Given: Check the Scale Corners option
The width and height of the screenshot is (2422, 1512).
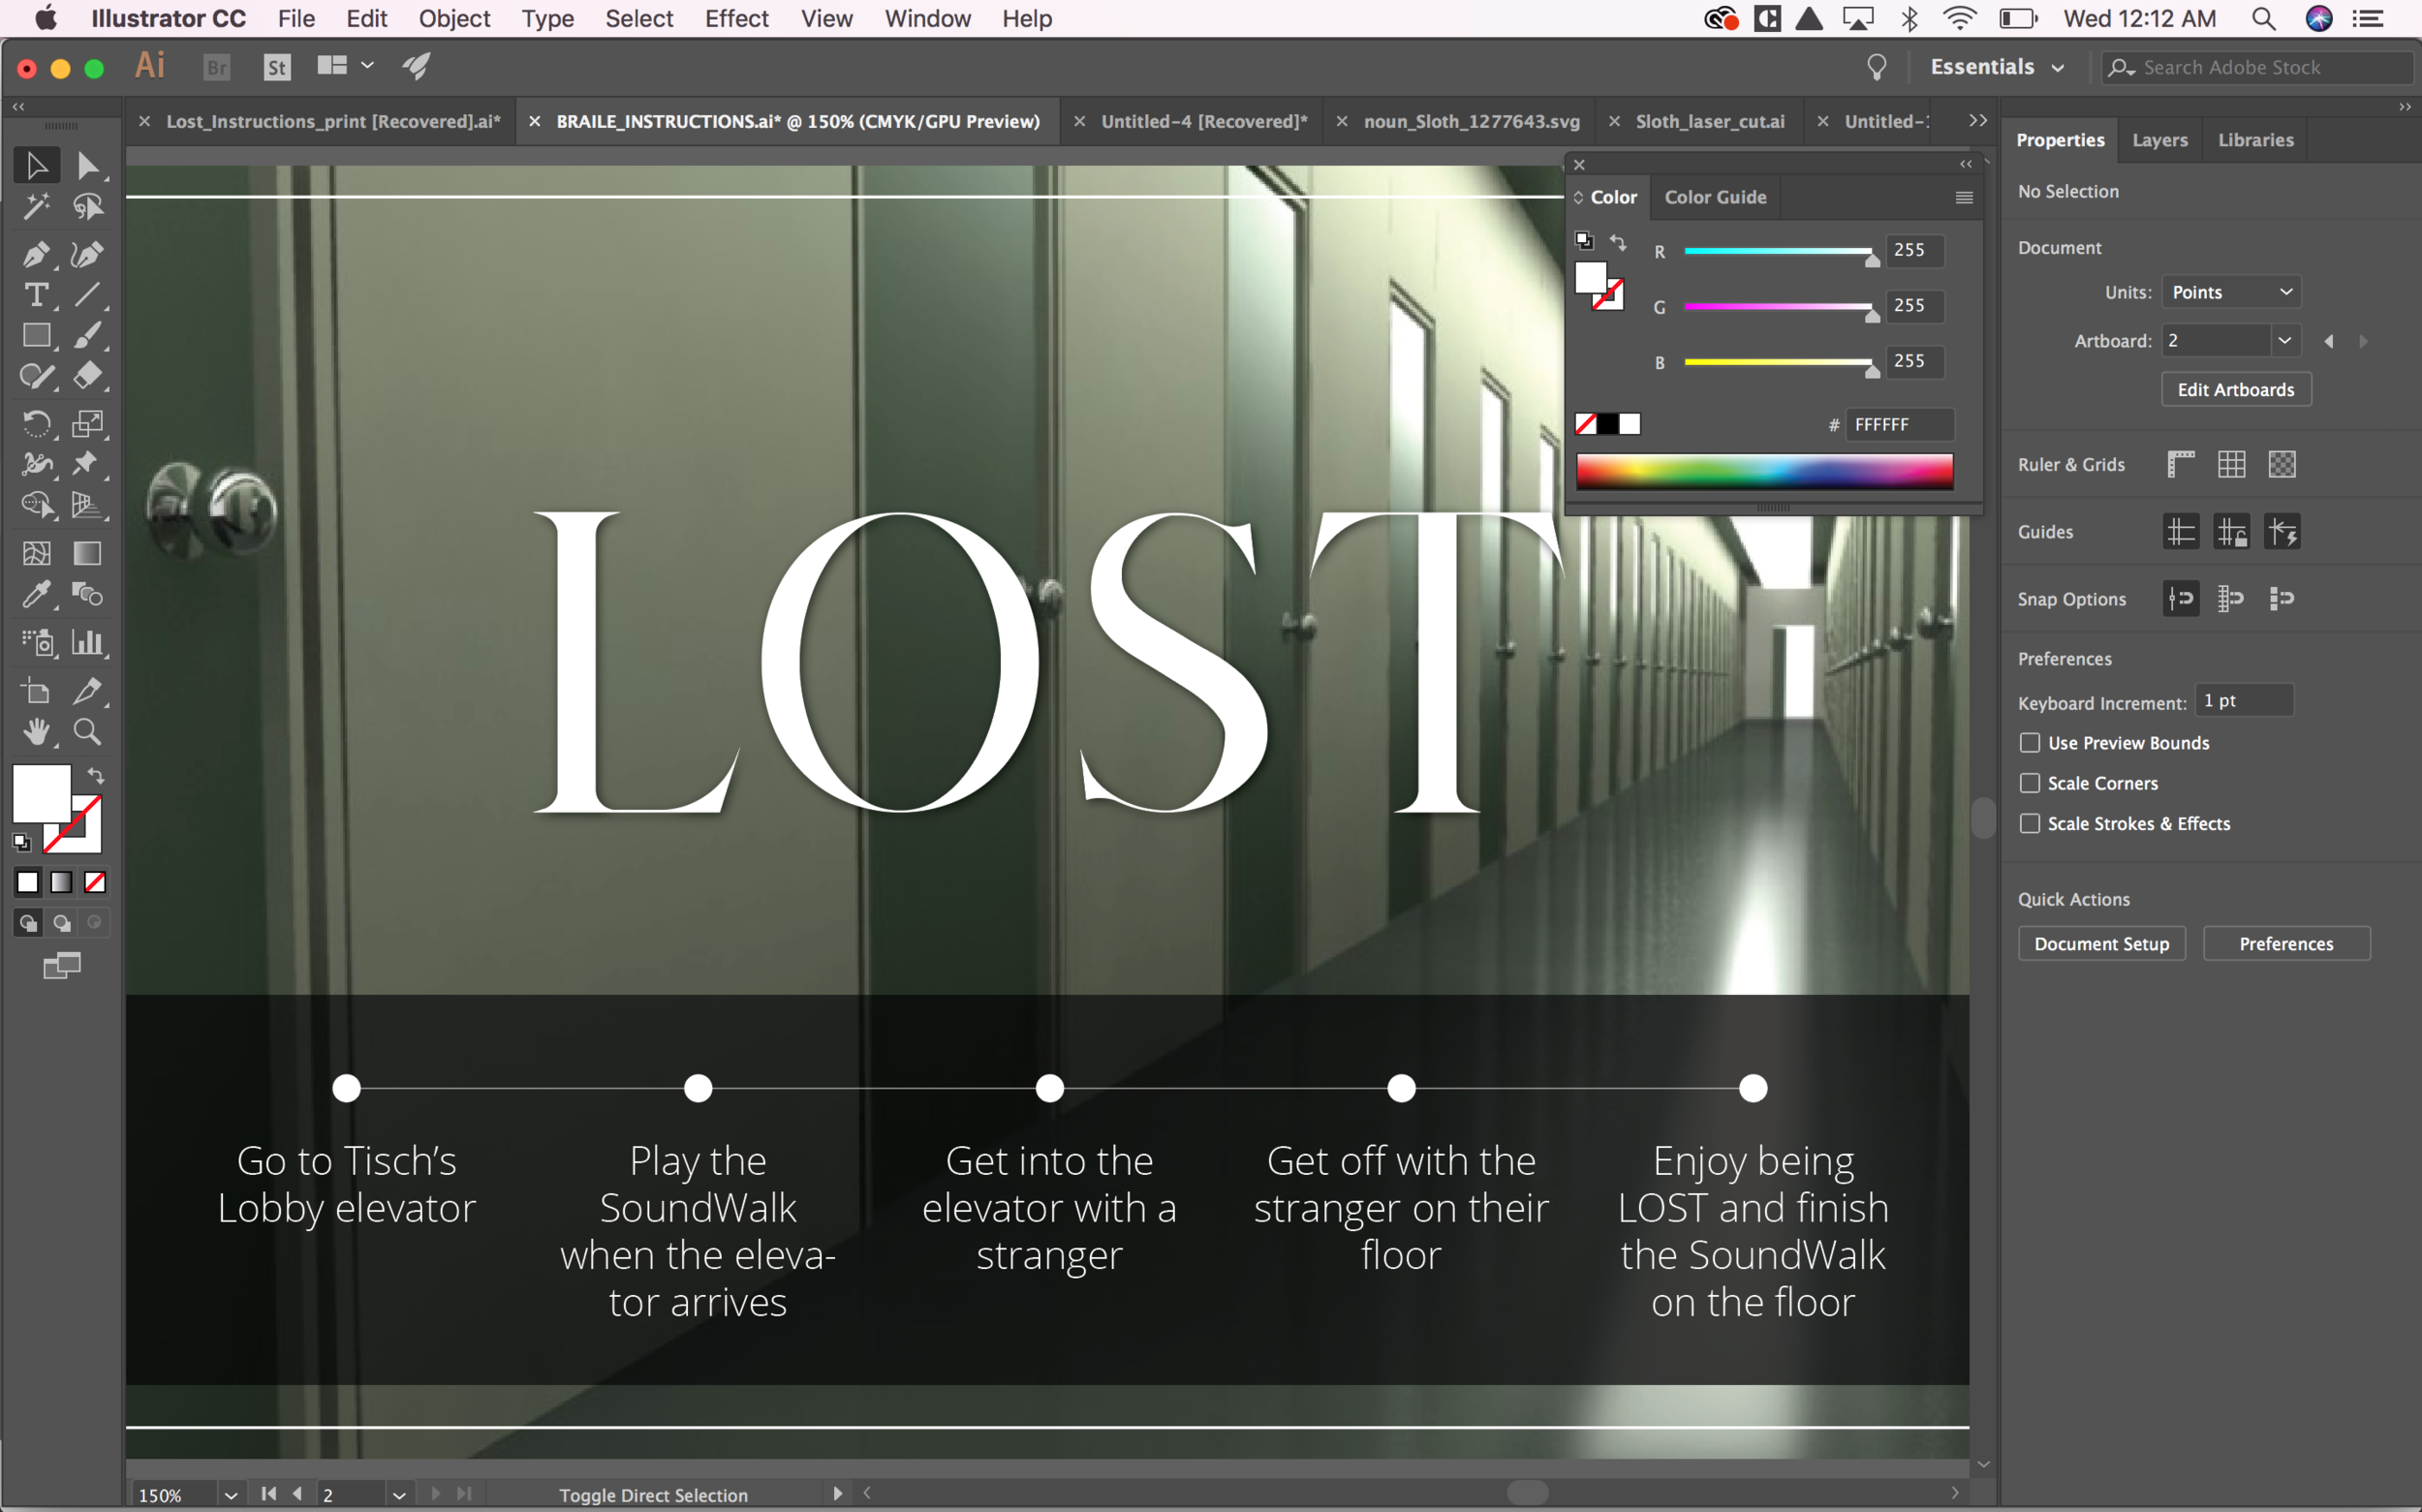Looking at the screenshot, I should [2029, 783].
